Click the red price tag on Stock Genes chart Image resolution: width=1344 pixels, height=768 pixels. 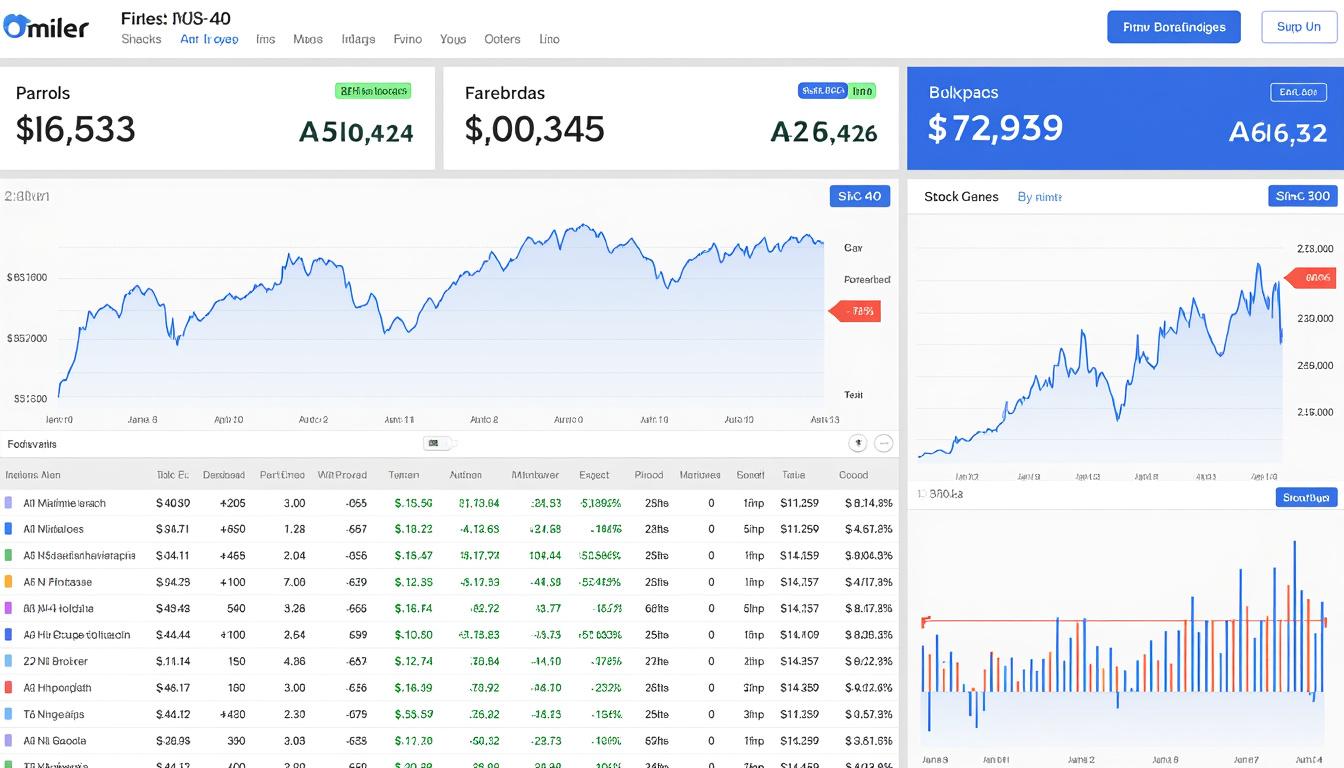click(1311, 278)
